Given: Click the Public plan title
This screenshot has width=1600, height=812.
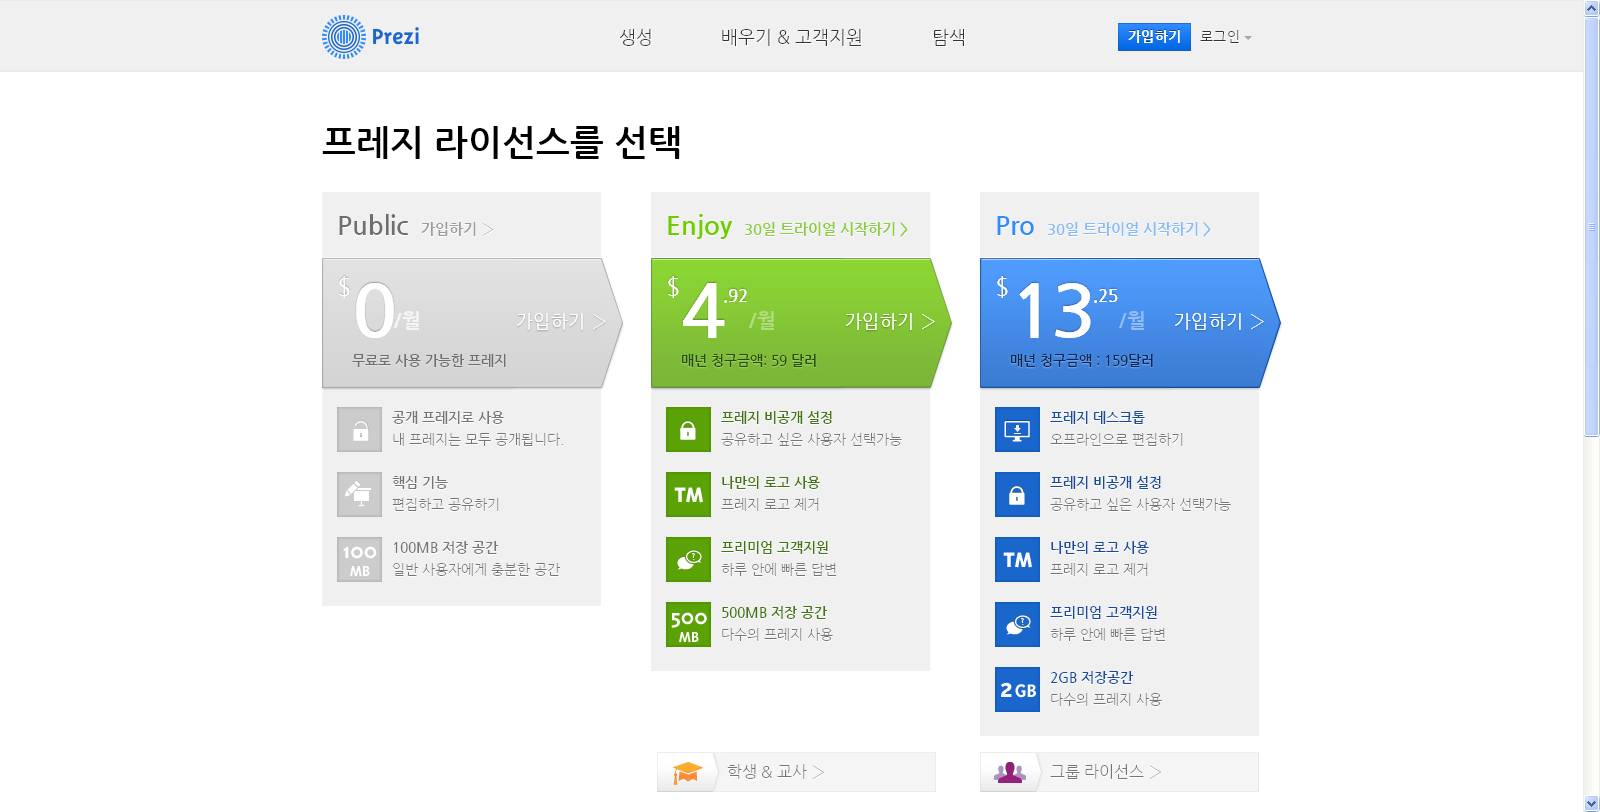Looking at the screenshot, I should point(373,226).
